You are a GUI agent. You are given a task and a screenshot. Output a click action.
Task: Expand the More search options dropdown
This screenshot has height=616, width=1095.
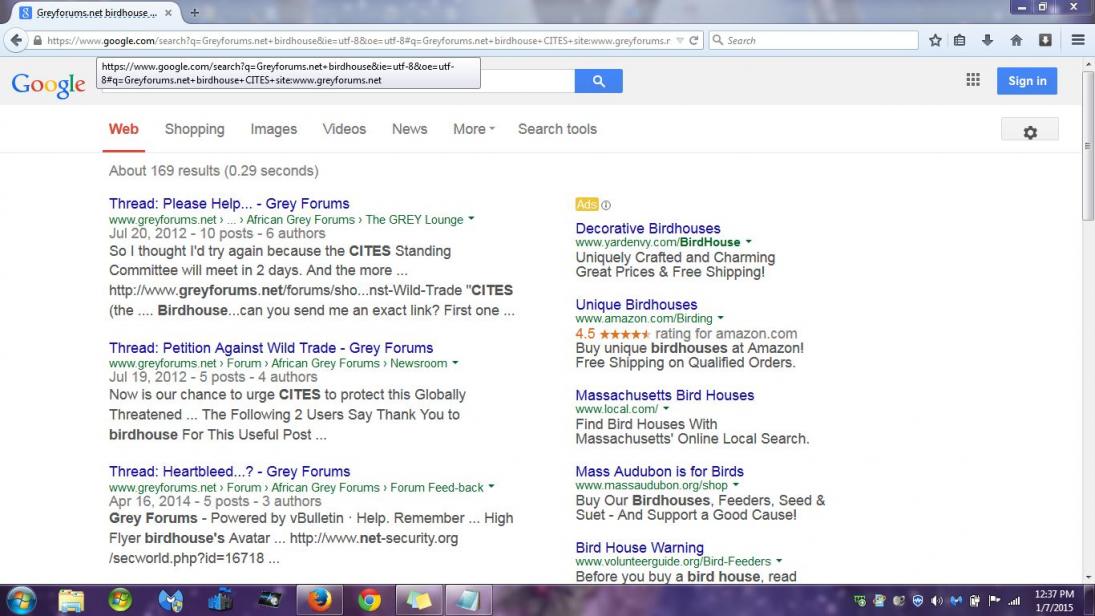[473, 129]
